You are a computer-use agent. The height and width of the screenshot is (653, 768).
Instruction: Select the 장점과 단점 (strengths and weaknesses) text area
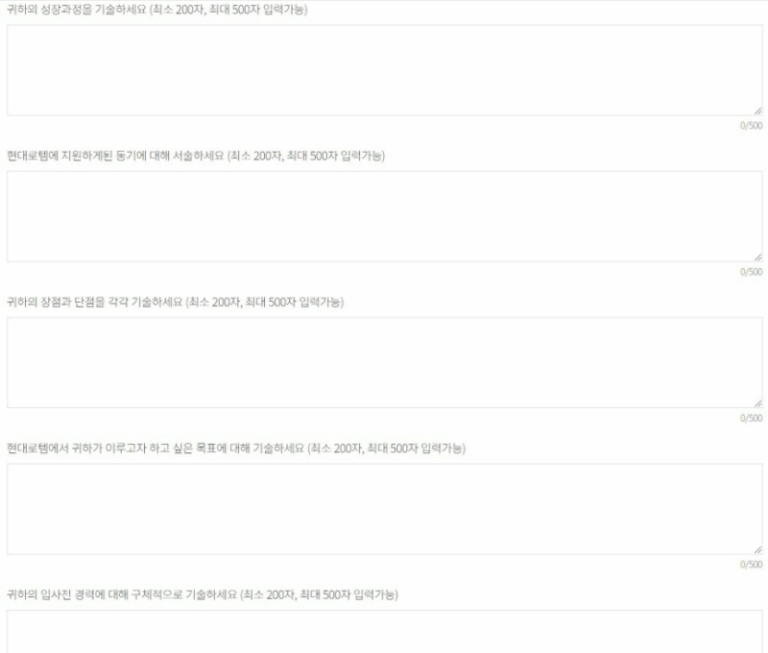[x=384, y=363]
